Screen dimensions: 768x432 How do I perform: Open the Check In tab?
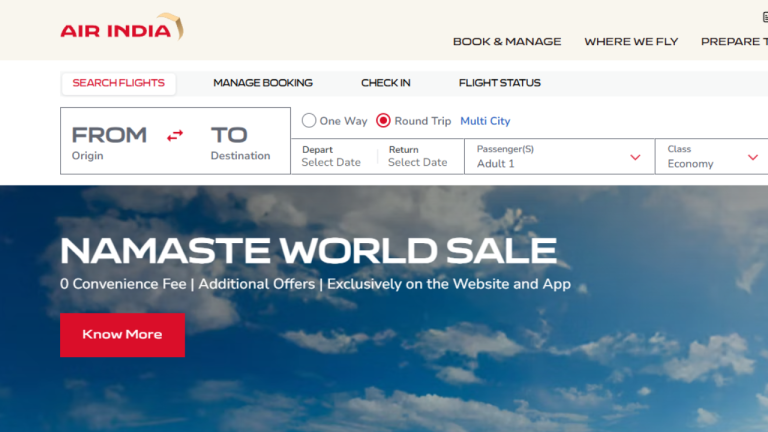385,83
